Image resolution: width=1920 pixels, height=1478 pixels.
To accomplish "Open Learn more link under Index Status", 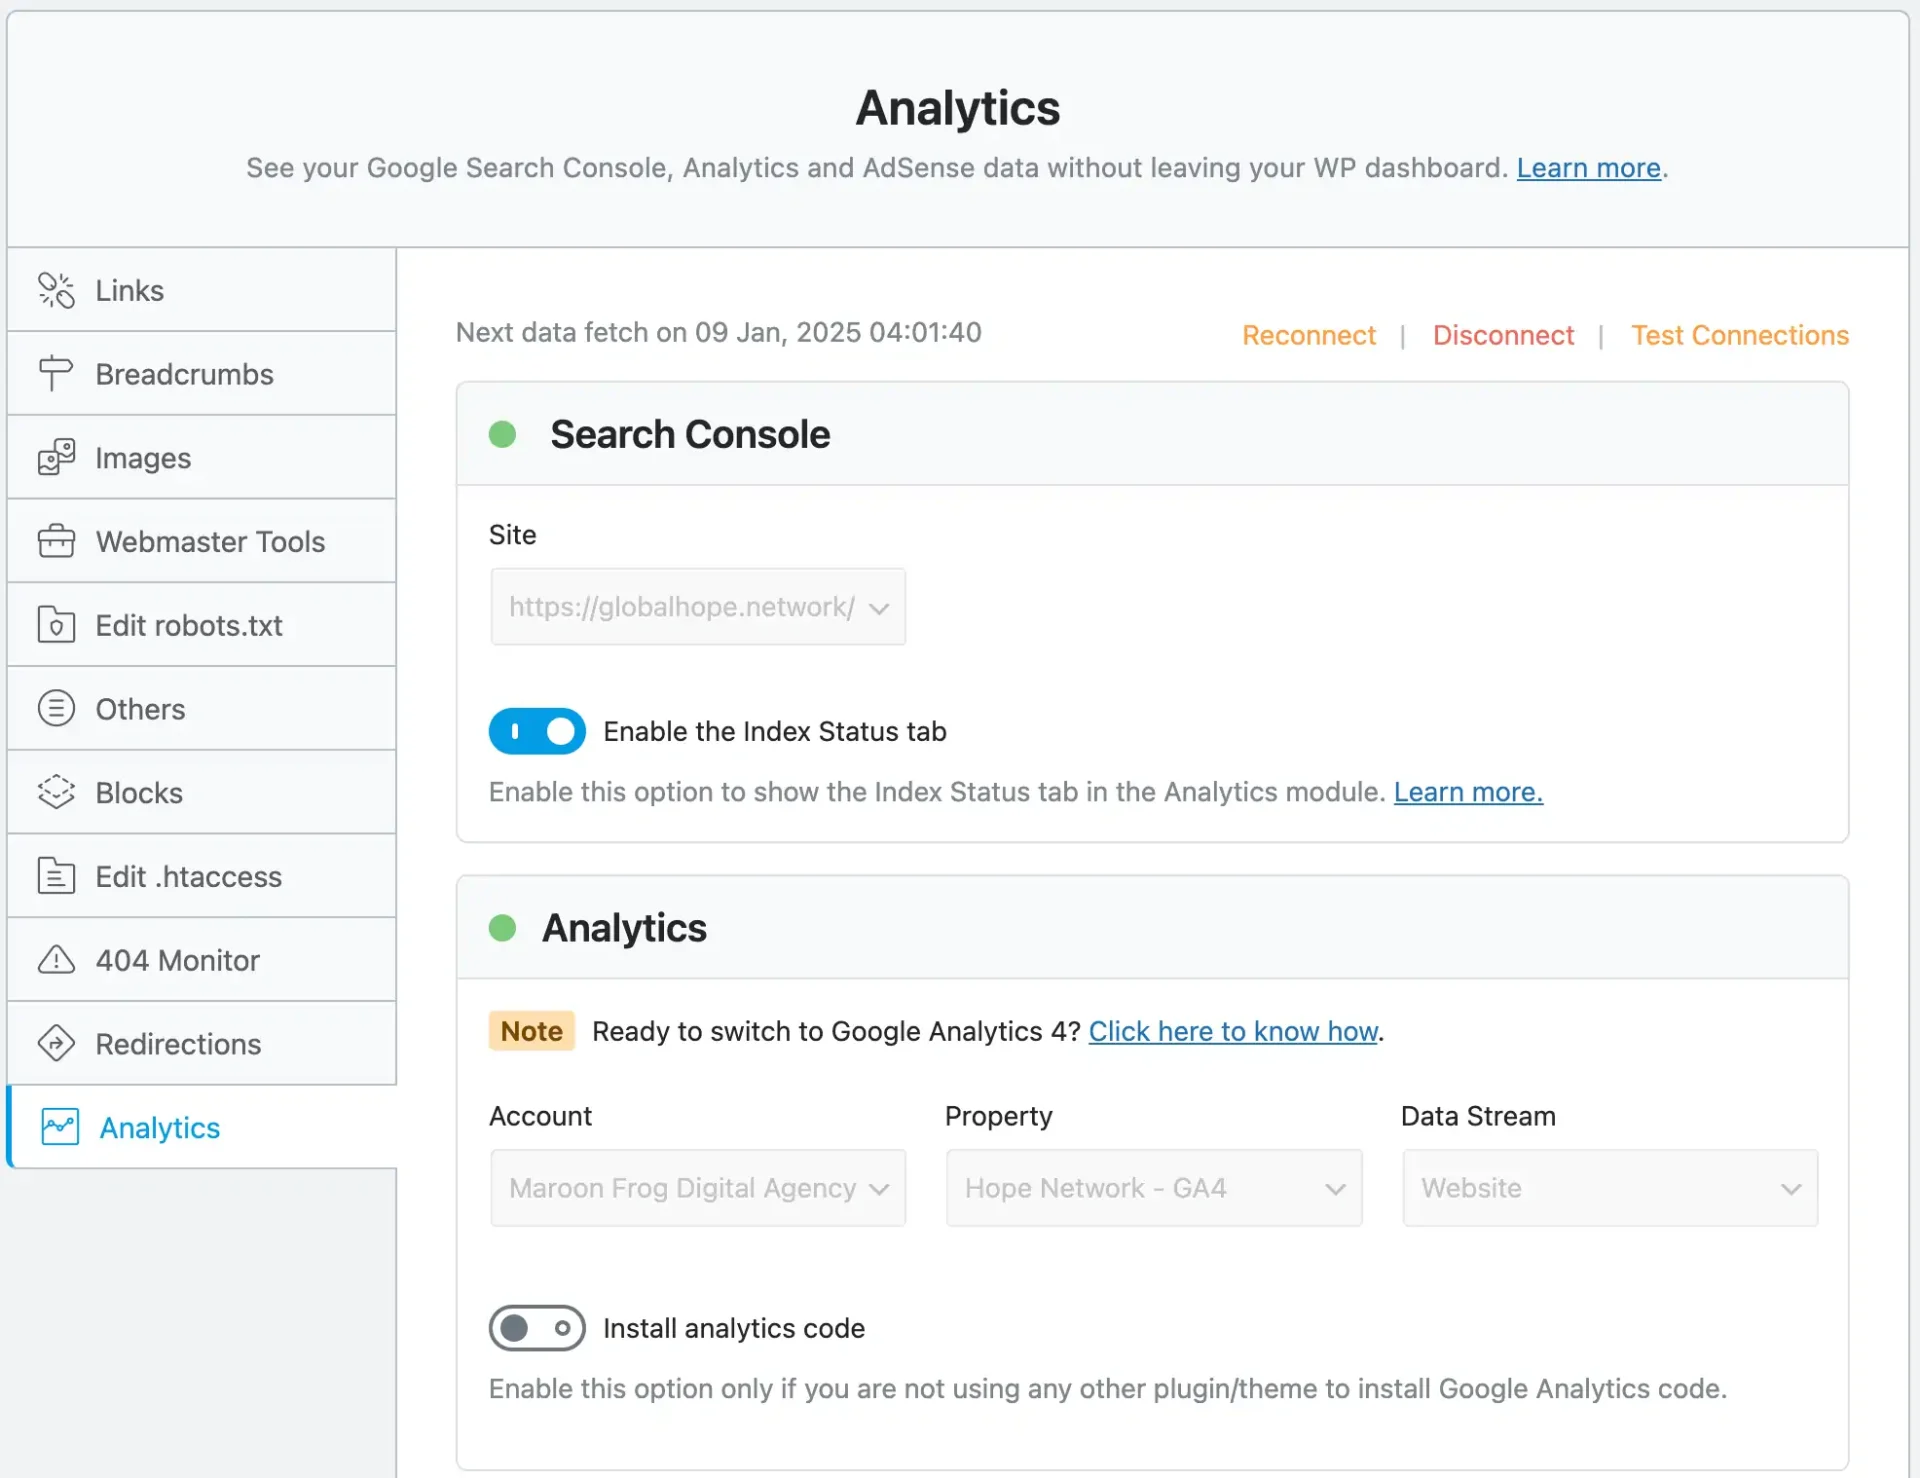I will 1468,792.
